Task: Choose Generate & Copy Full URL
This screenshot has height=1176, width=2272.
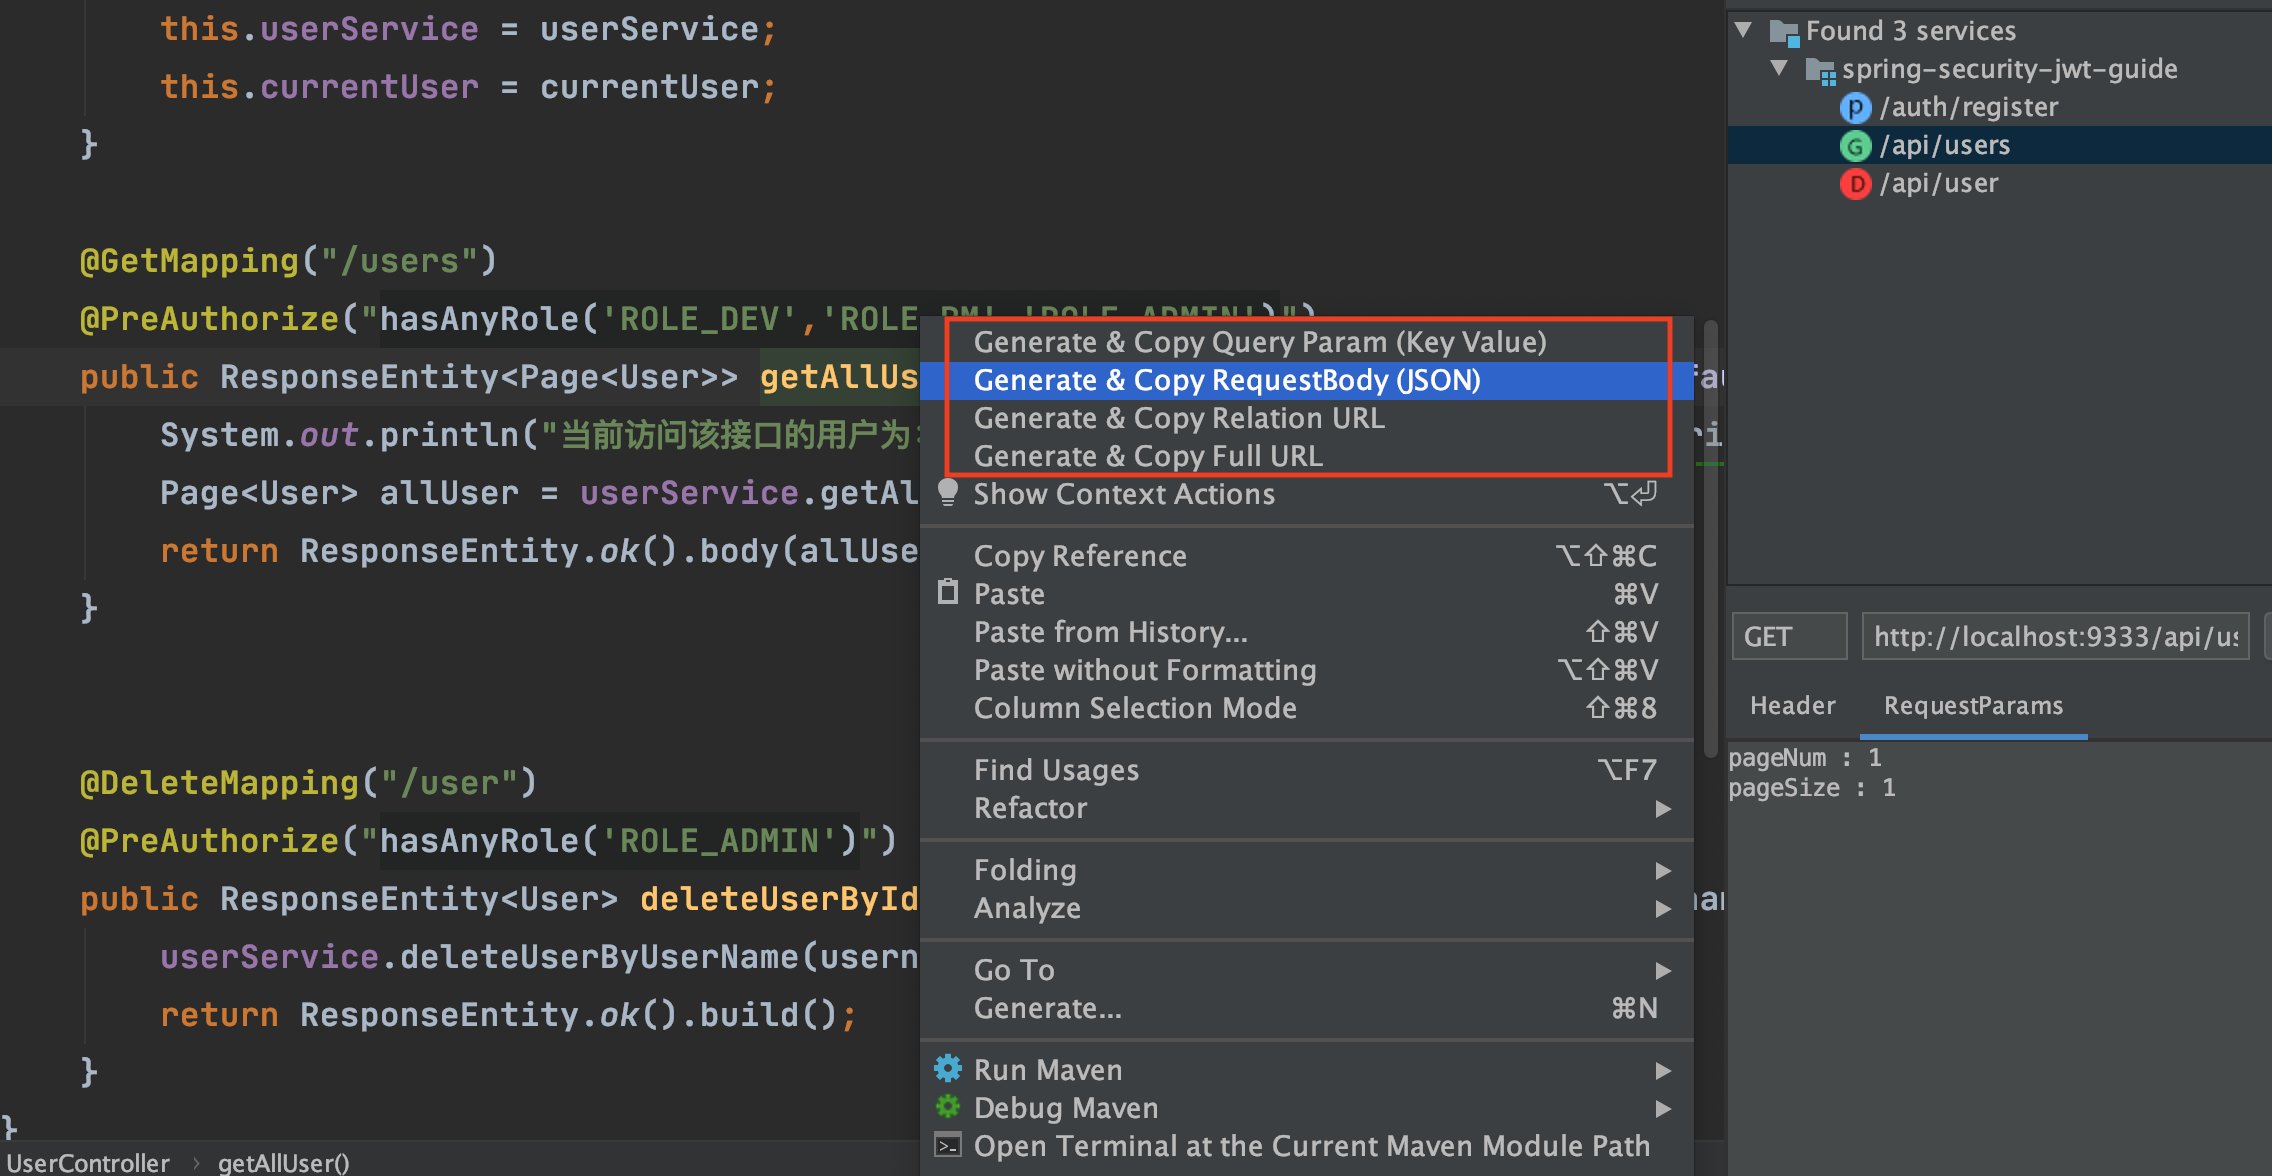Action: 1148,456
